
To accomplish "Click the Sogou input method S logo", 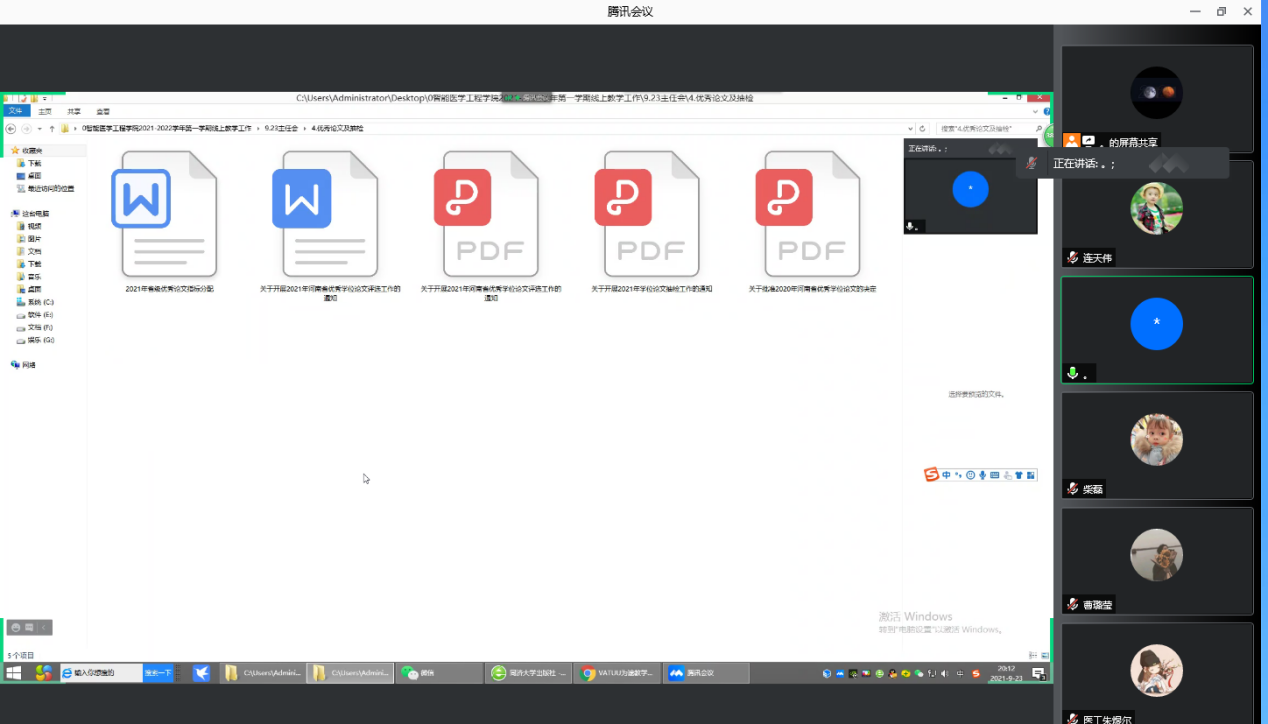I will click(931, 475).
